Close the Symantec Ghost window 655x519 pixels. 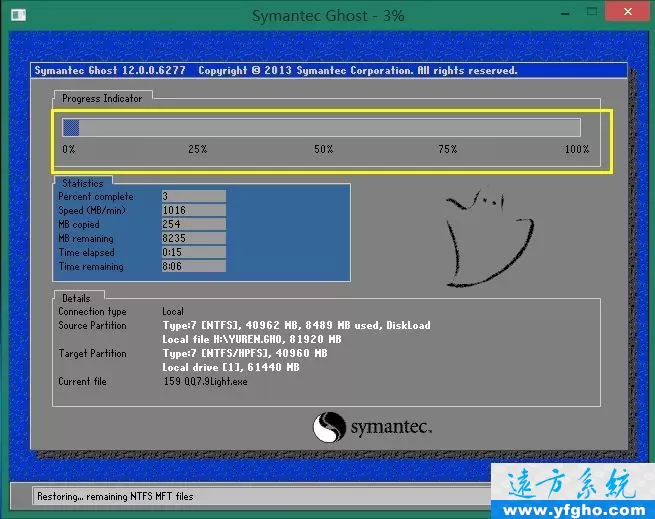[x=626, y=14]
